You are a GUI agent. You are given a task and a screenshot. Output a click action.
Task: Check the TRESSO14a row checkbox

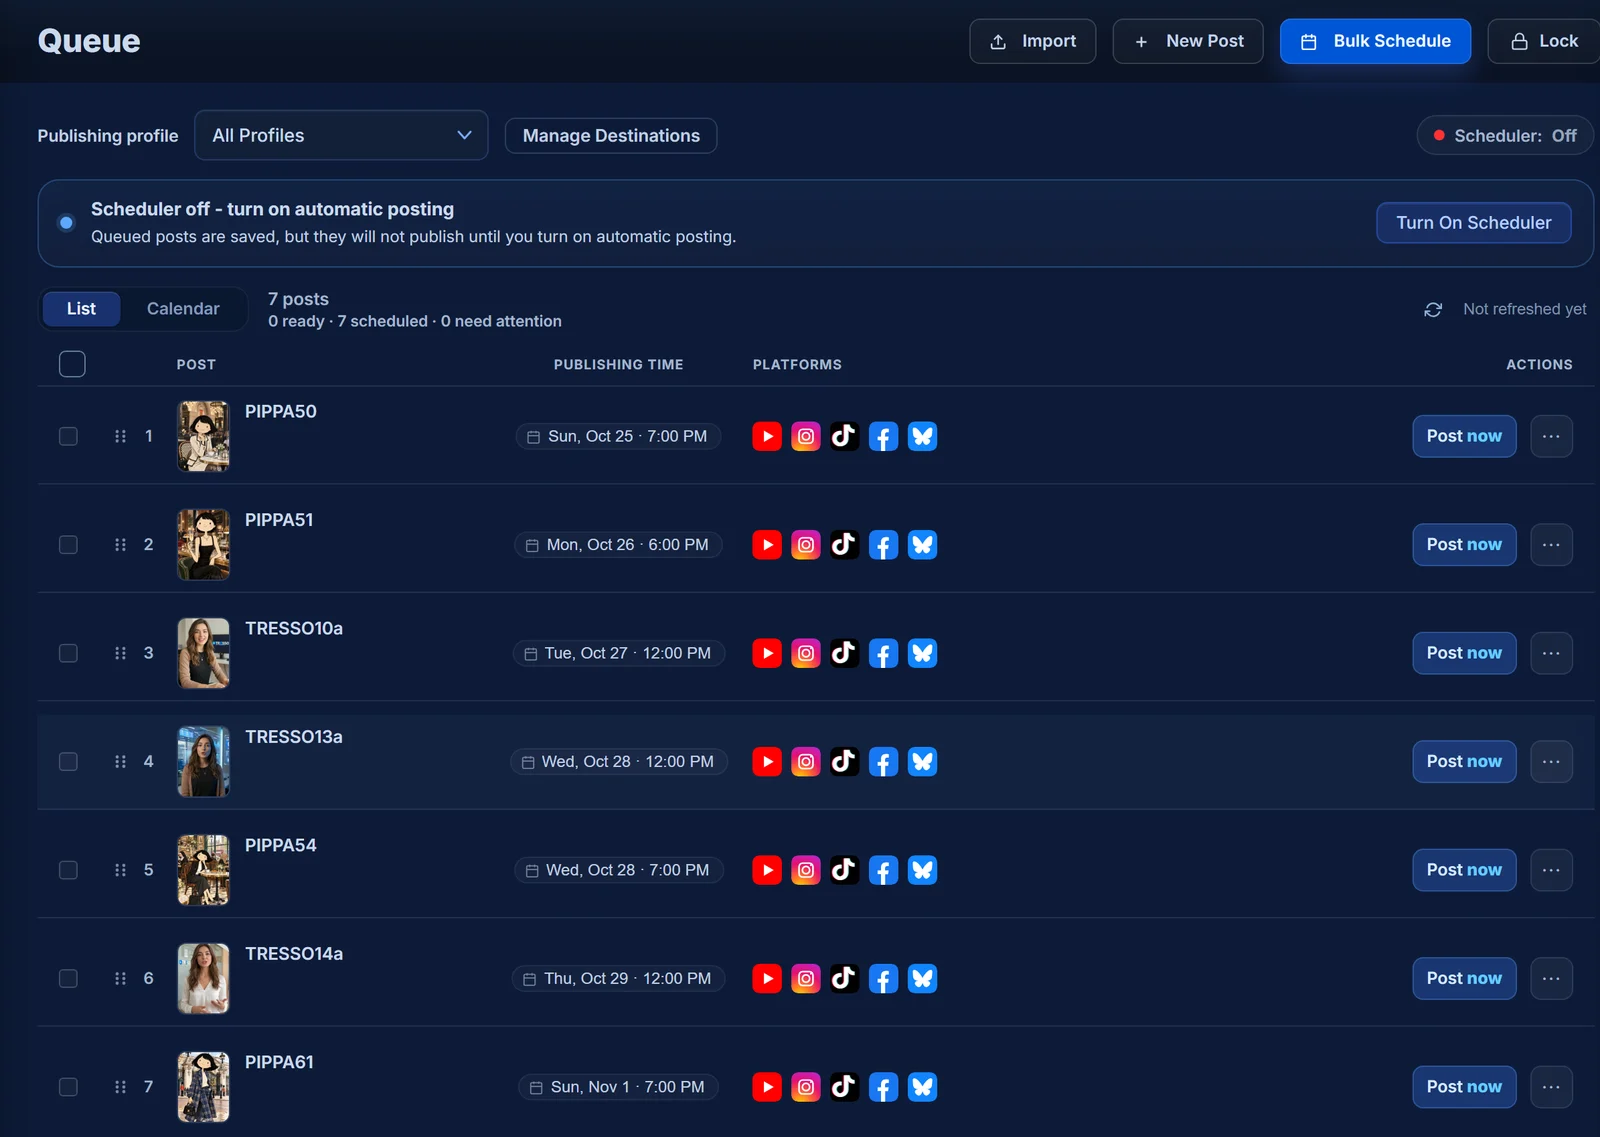pos(68,979)
